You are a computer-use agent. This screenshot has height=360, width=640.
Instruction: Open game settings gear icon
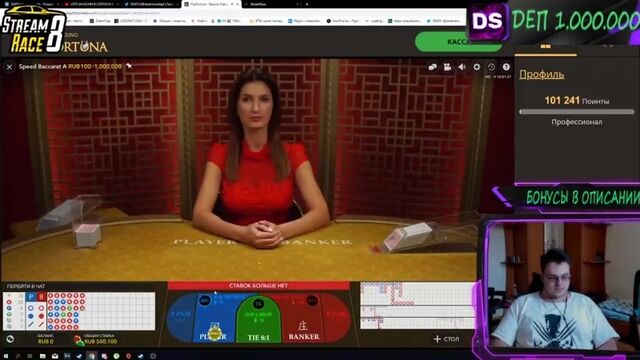477,67
